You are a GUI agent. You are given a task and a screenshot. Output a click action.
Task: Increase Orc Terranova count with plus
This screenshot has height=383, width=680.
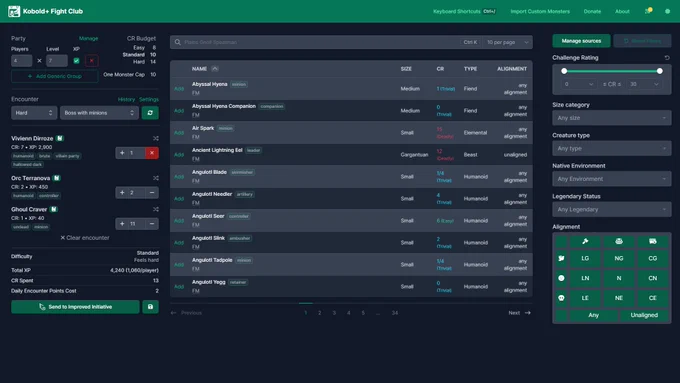(122, 193)
